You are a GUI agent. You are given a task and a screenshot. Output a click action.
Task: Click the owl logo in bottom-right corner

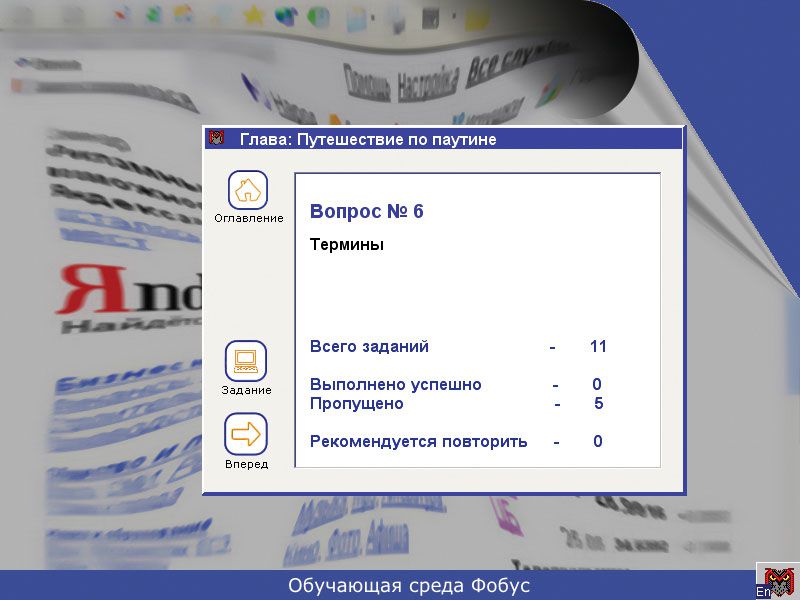point(777,577)
